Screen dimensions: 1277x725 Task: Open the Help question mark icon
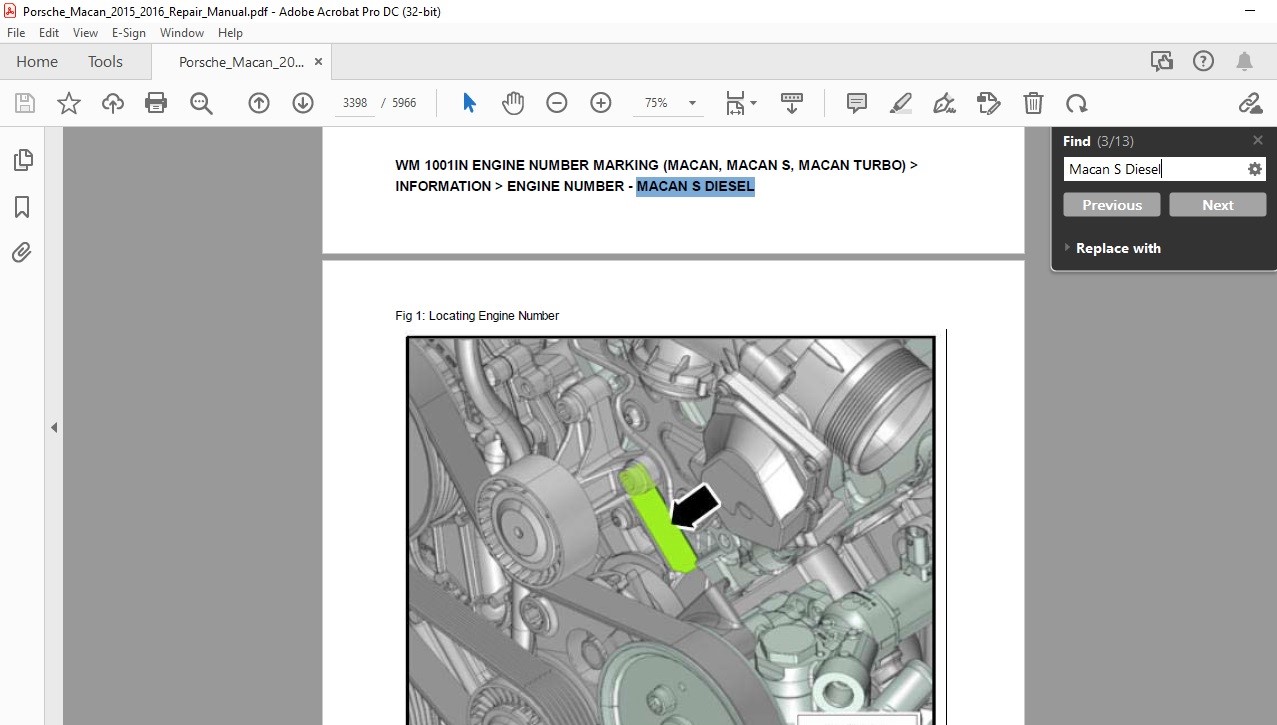click(x=1203, y=61)
